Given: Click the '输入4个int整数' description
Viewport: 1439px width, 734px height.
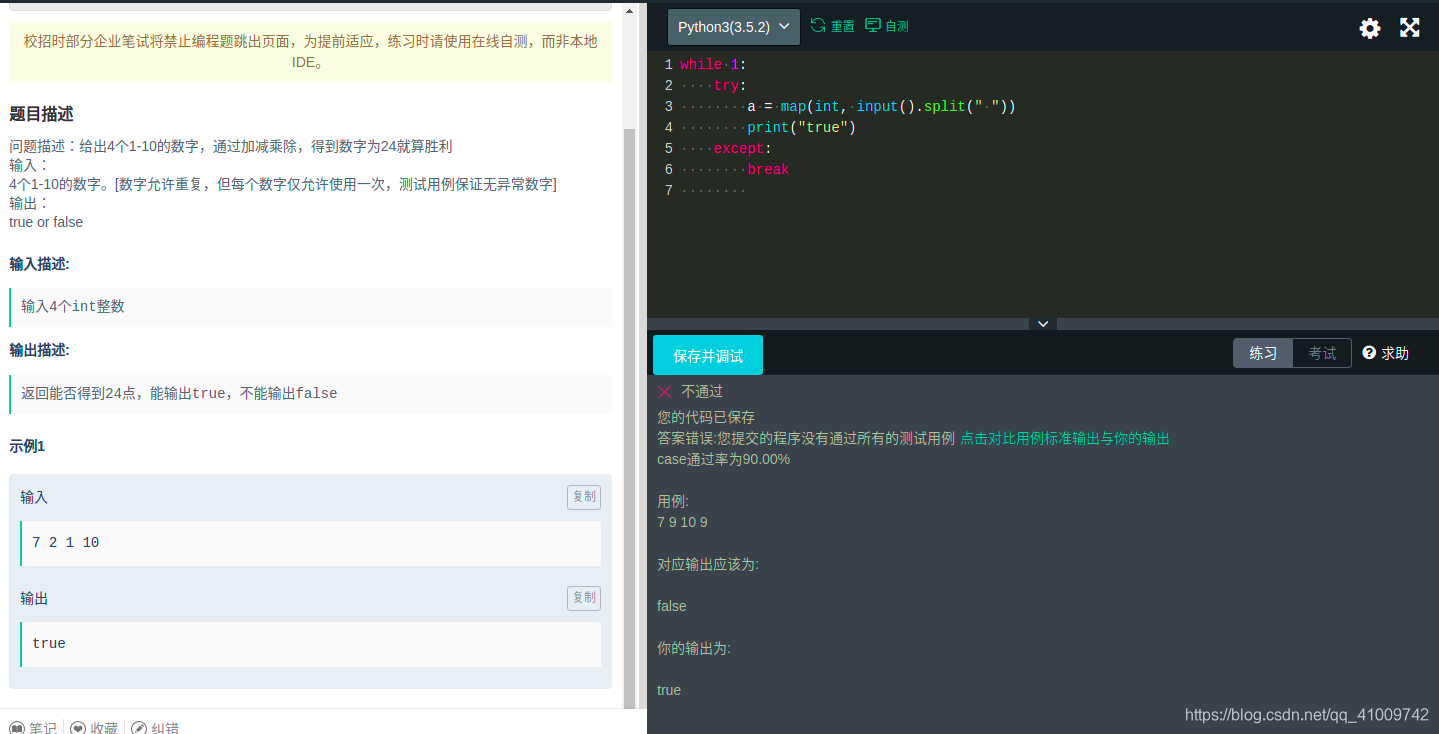Looking at the screenshot, I should click(73, 307).
